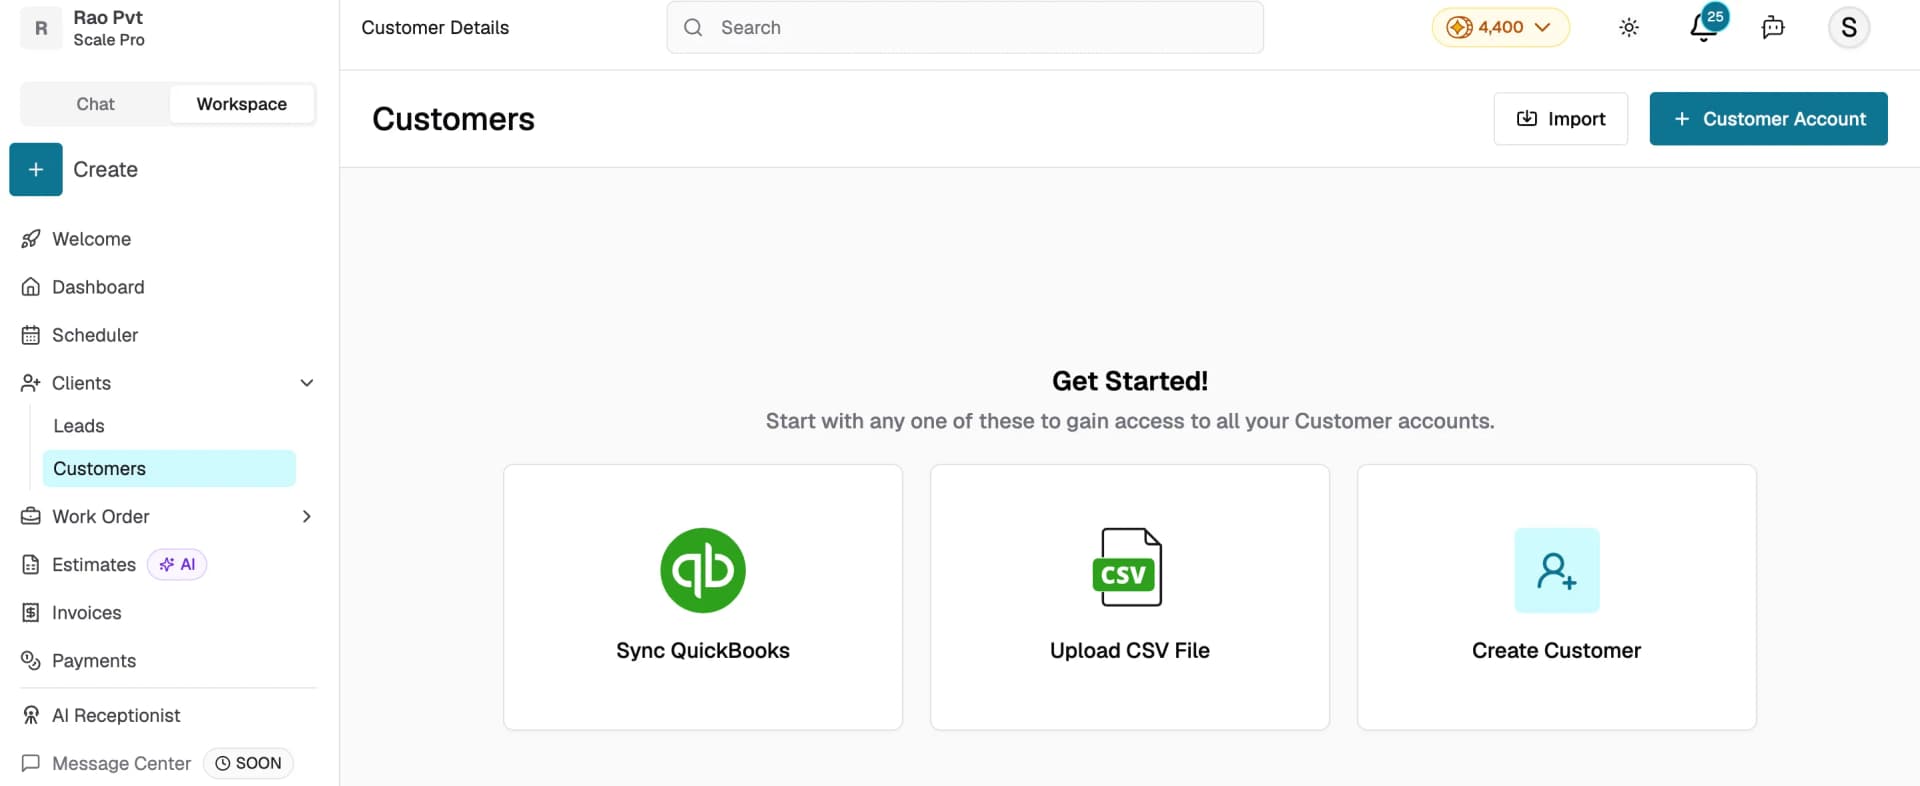Click the Create button label
Screen dimensions: 1920x786
[x=105, y=170]
